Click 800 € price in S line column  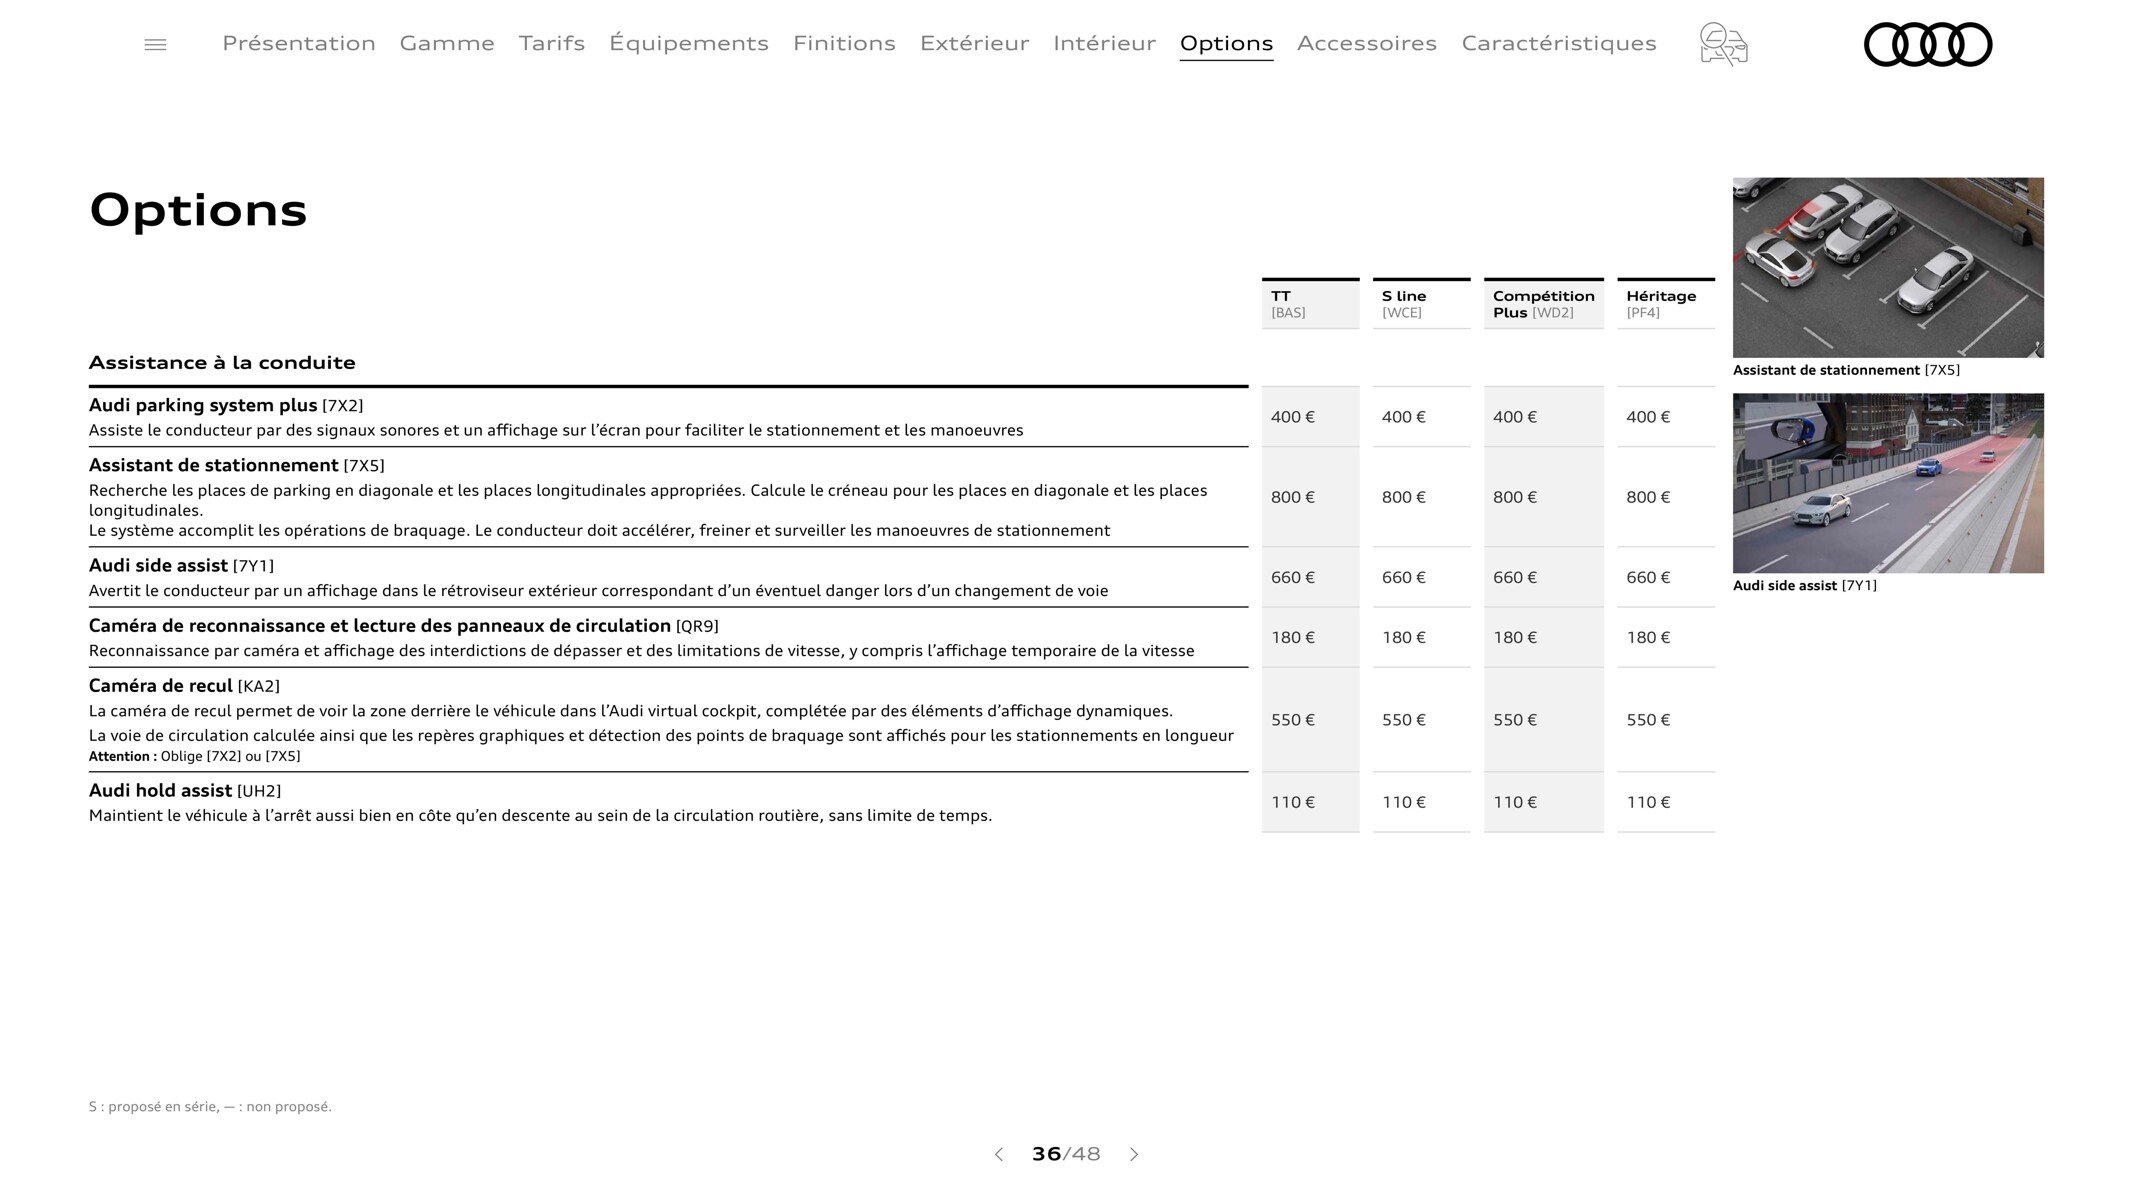1404,497
